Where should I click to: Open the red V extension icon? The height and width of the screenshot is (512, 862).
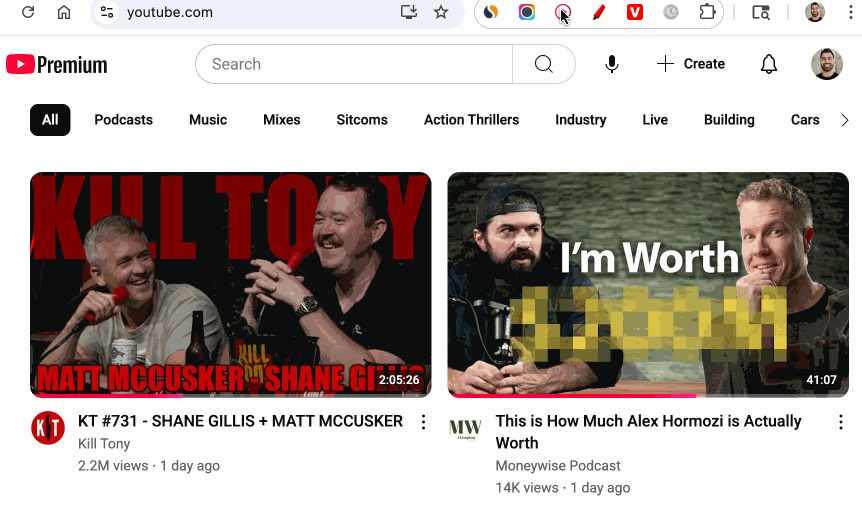point(635,12)
